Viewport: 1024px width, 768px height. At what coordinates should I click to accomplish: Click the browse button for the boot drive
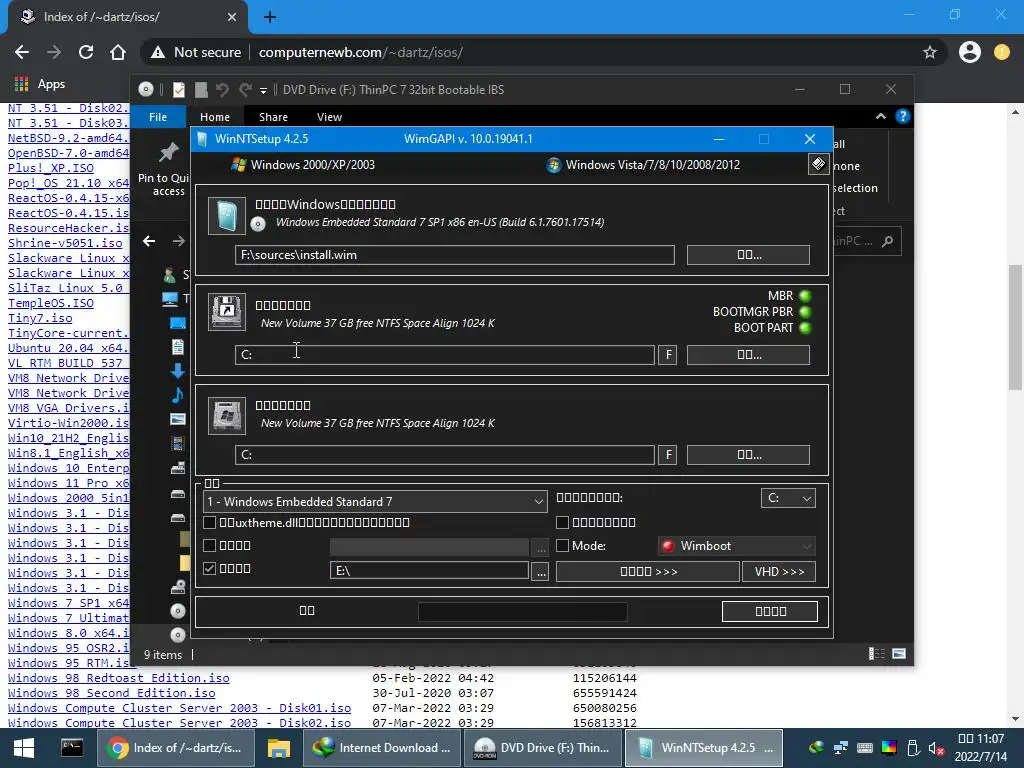click(x=748, y=355)
